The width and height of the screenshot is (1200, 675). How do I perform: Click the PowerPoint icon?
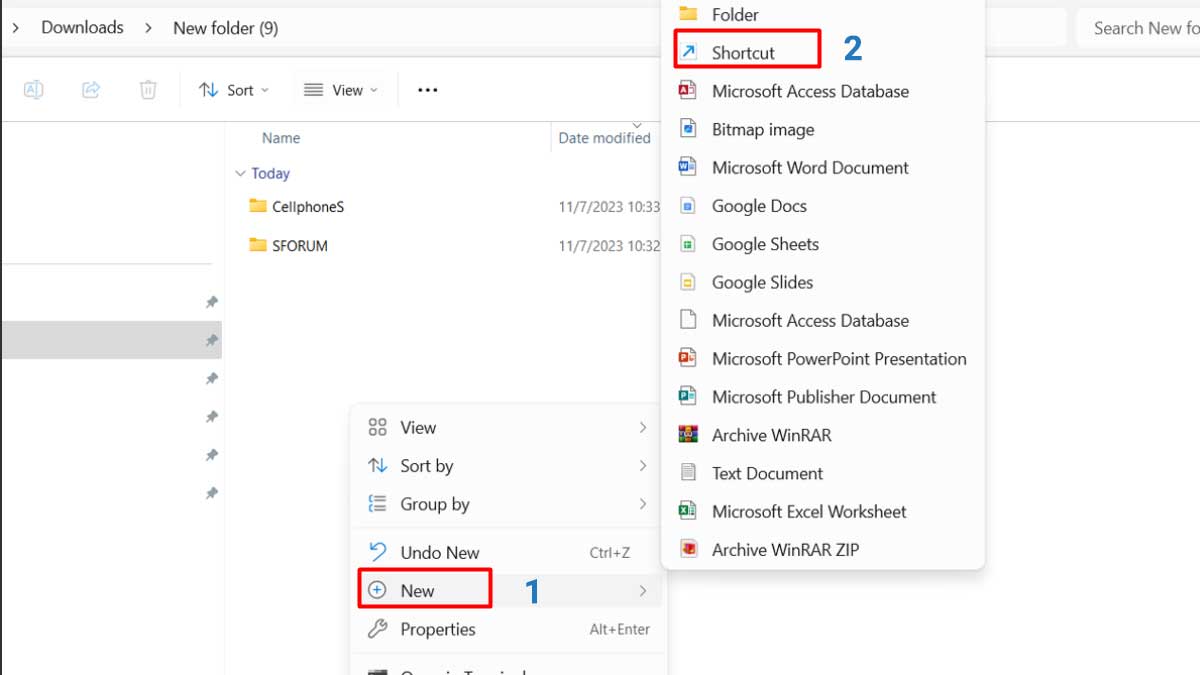[x=687, y=358]
